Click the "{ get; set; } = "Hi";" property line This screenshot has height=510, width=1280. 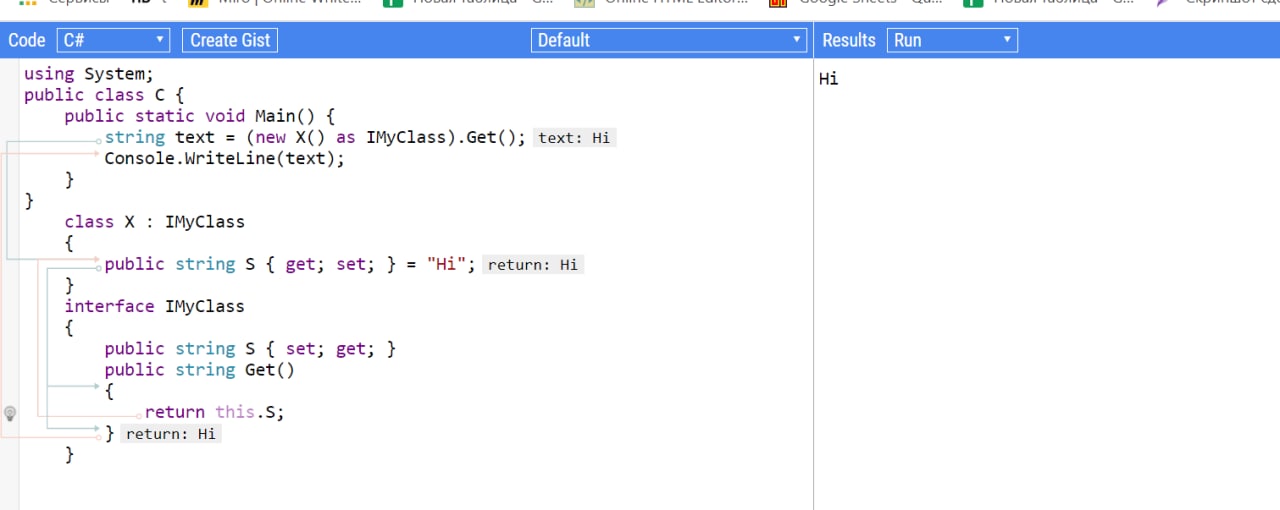pyautogui.click(x=291, y=264)
